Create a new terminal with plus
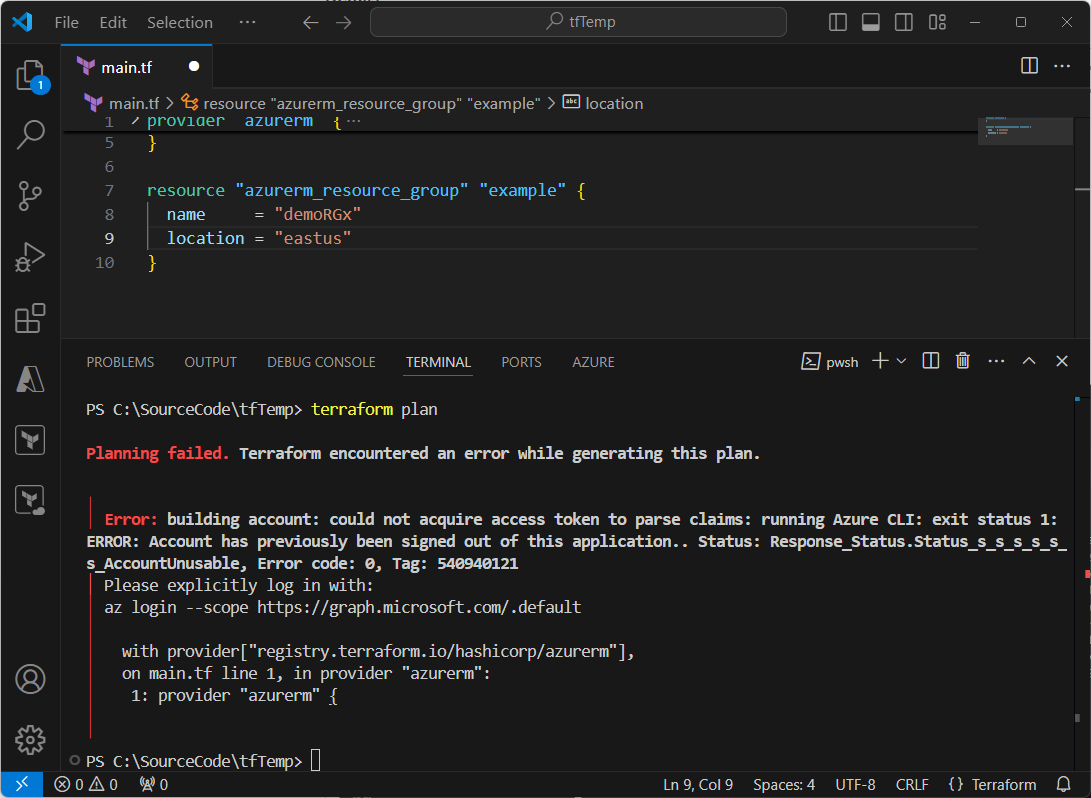1091x798 pixels. [880, 360]
